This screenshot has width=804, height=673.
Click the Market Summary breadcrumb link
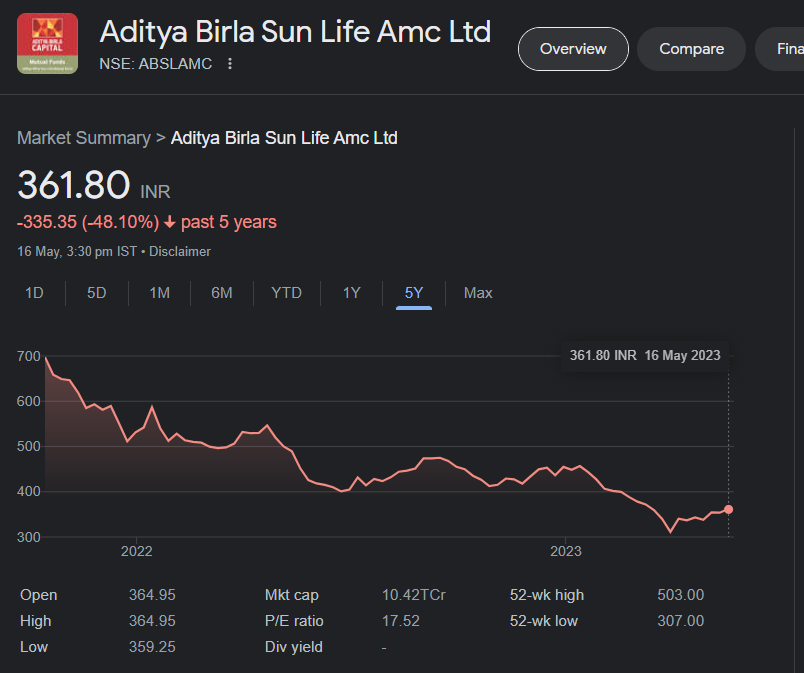[83, 138]
